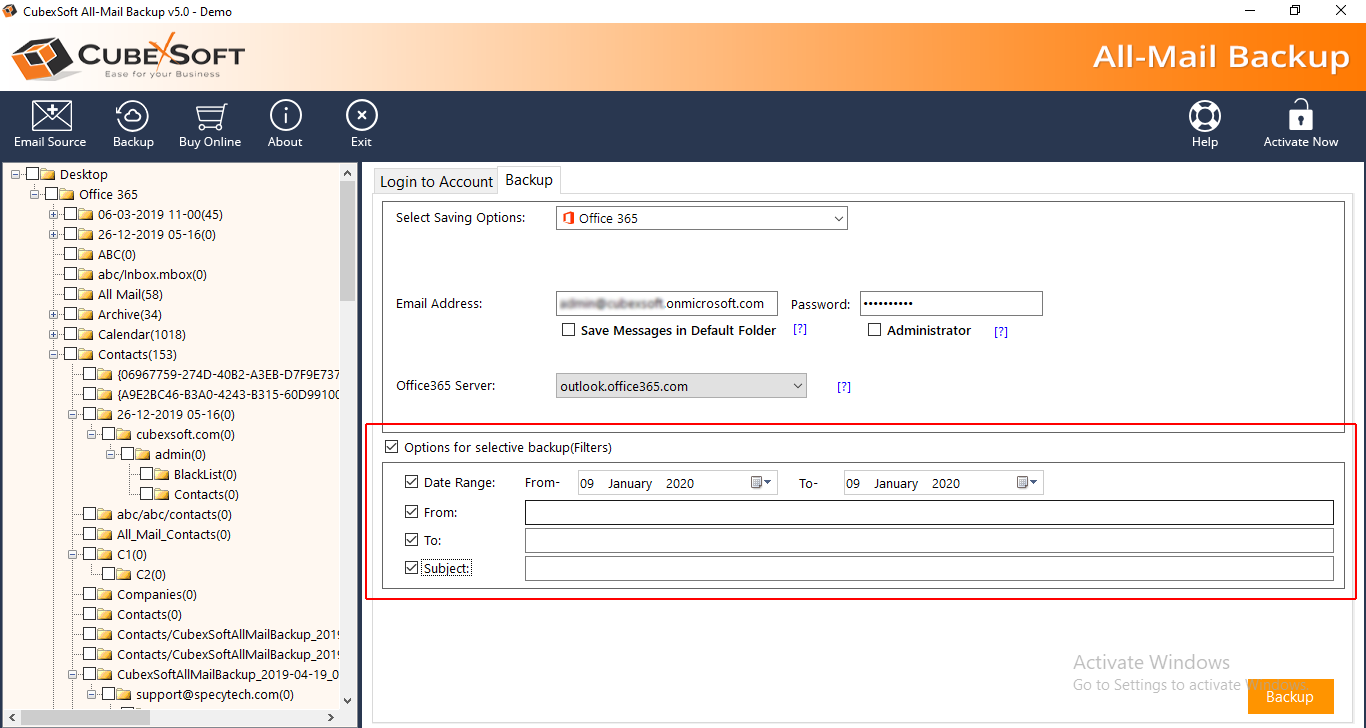Image resolution: width=1366 pixels, height=728 pixels.
Task: Expand the Archive(34) tree folder
Action: pyautogui.click(x=54, y=314)
